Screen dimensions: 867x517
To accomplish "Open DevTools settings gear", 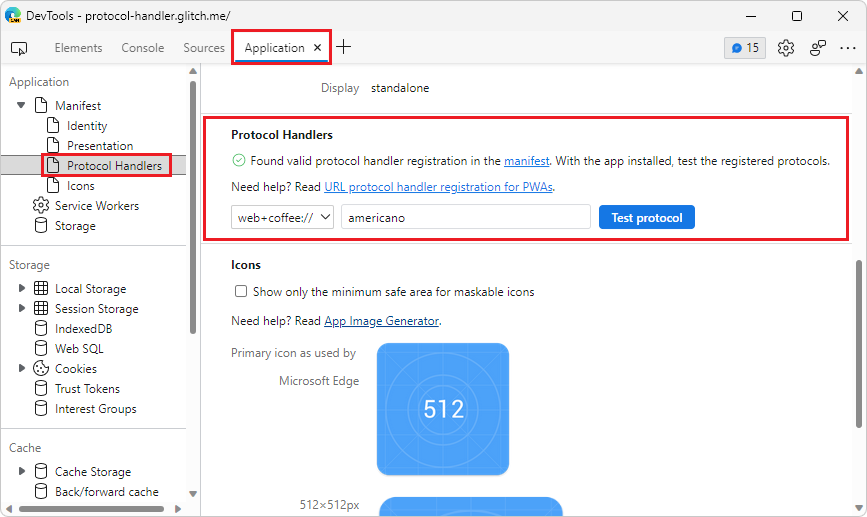I will click(x=786, y=48).
